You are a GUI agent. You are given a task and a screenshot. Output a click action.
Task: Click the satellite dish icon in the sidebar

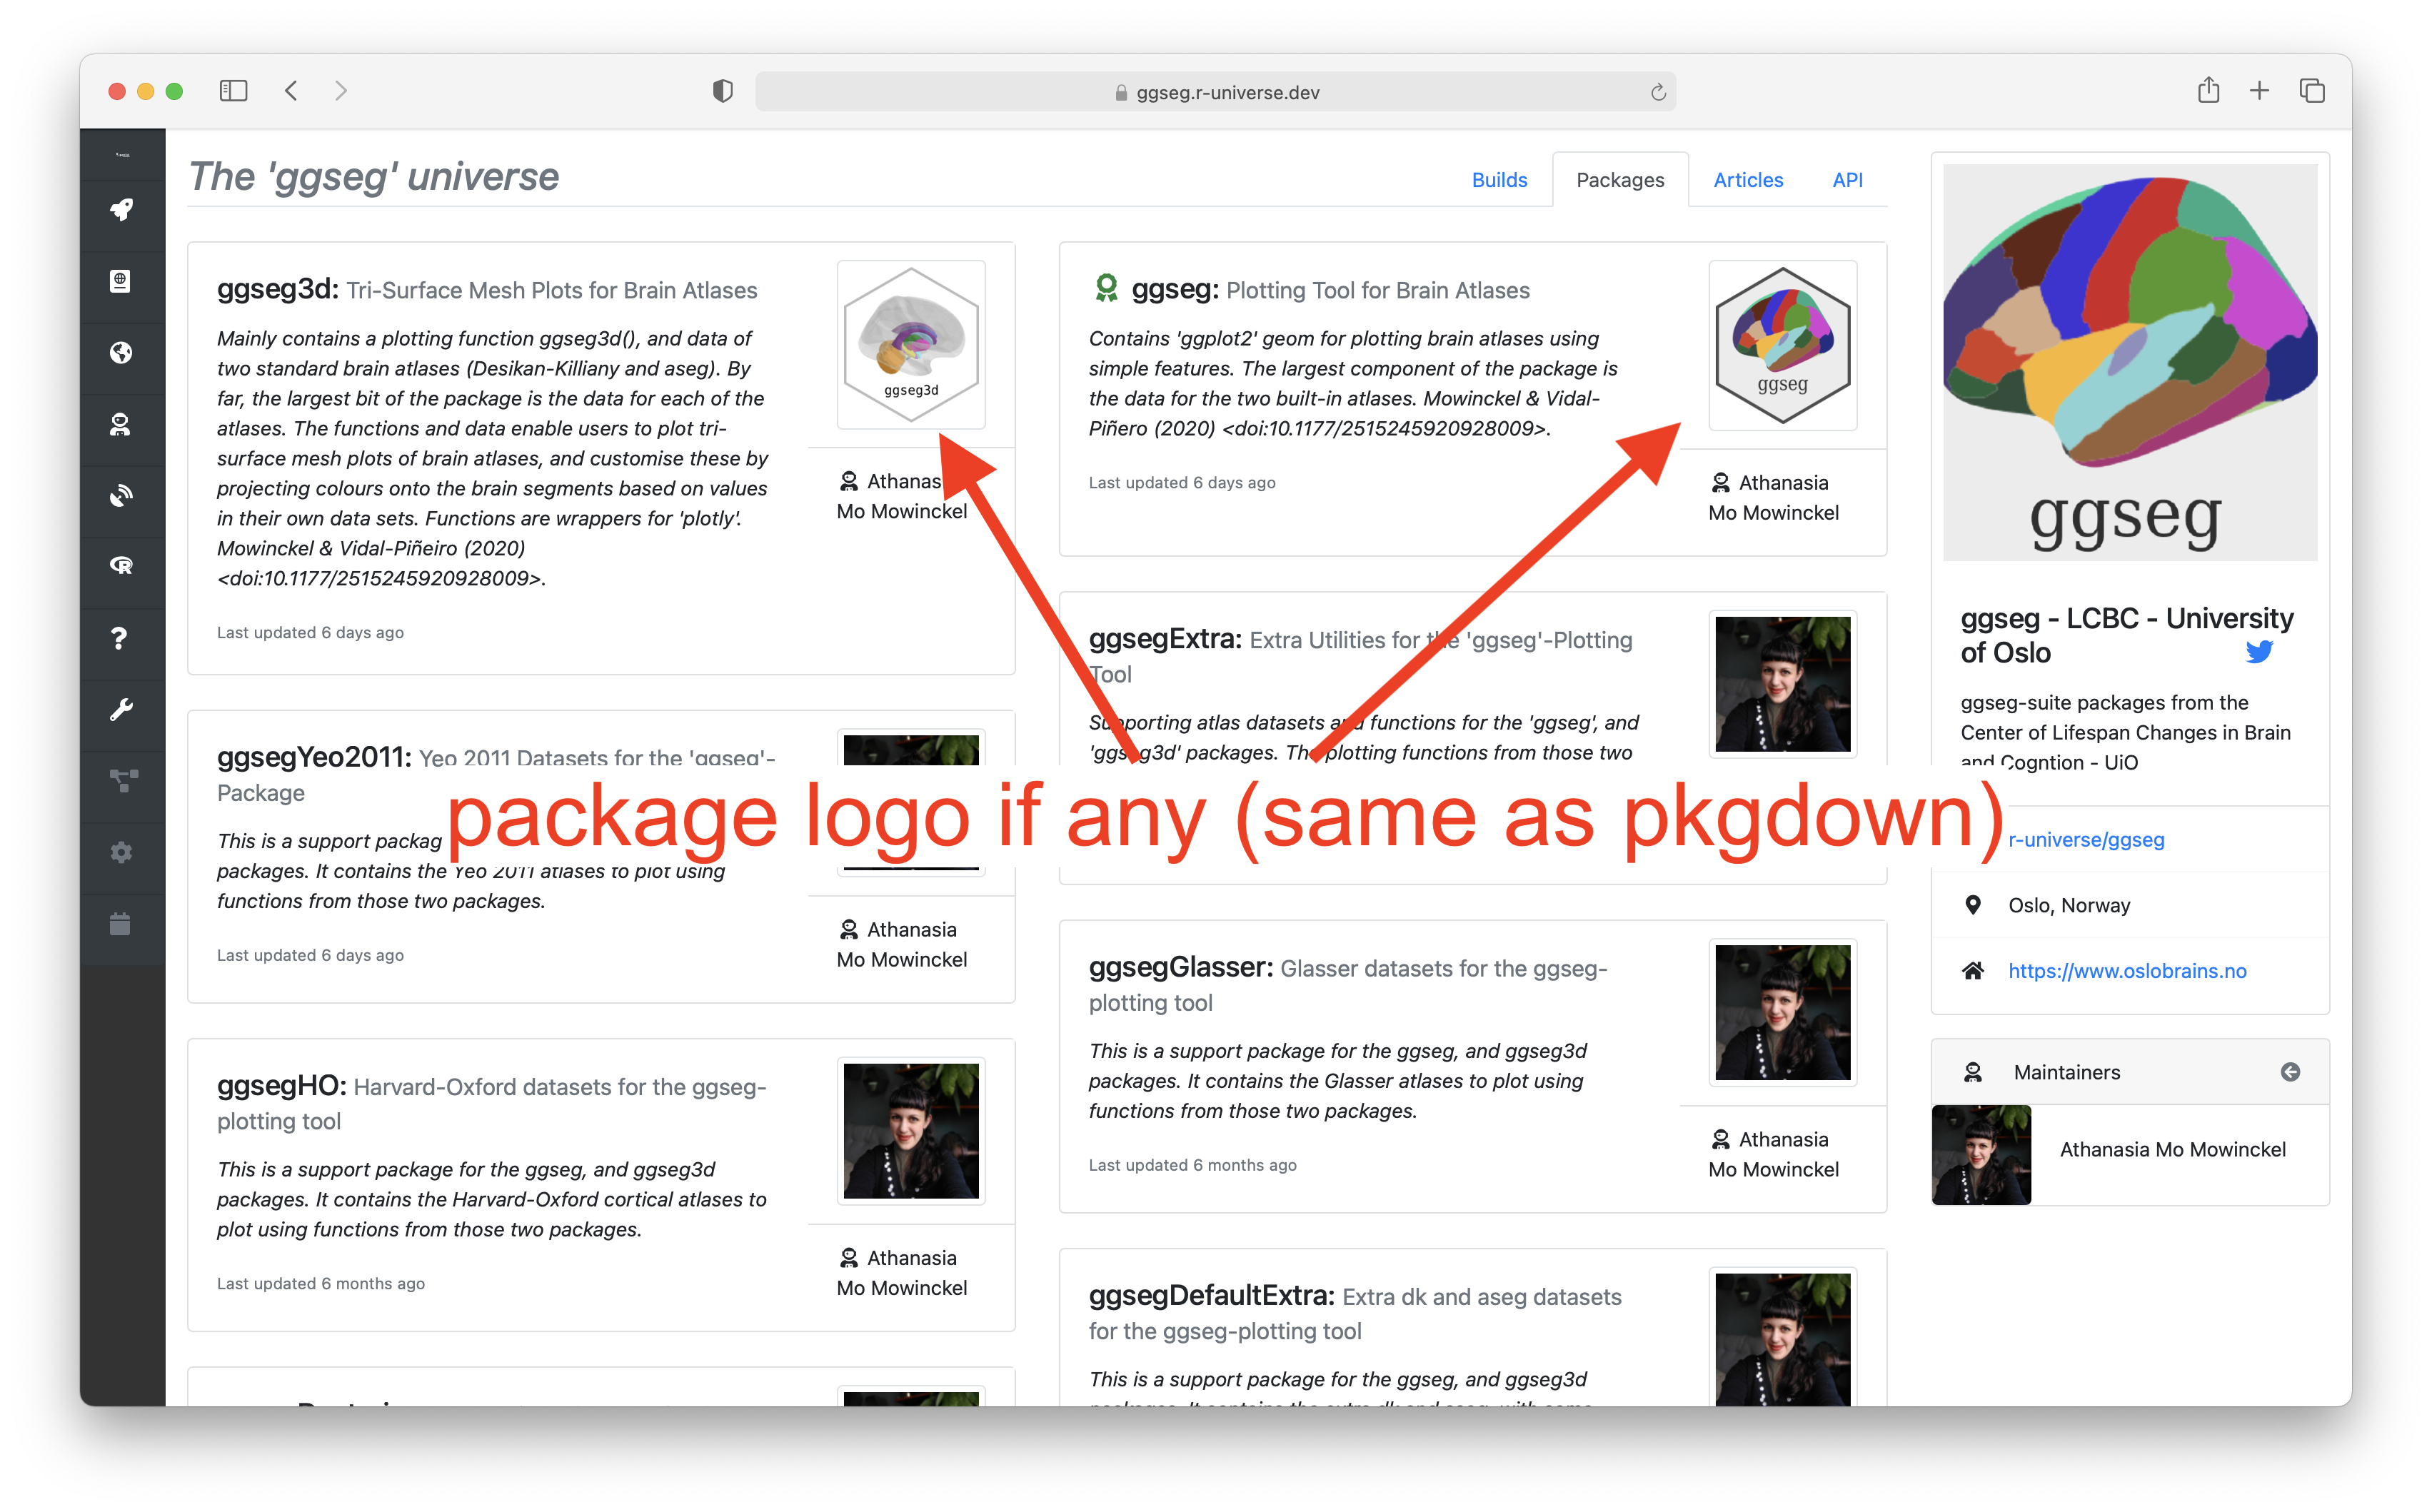121,496
